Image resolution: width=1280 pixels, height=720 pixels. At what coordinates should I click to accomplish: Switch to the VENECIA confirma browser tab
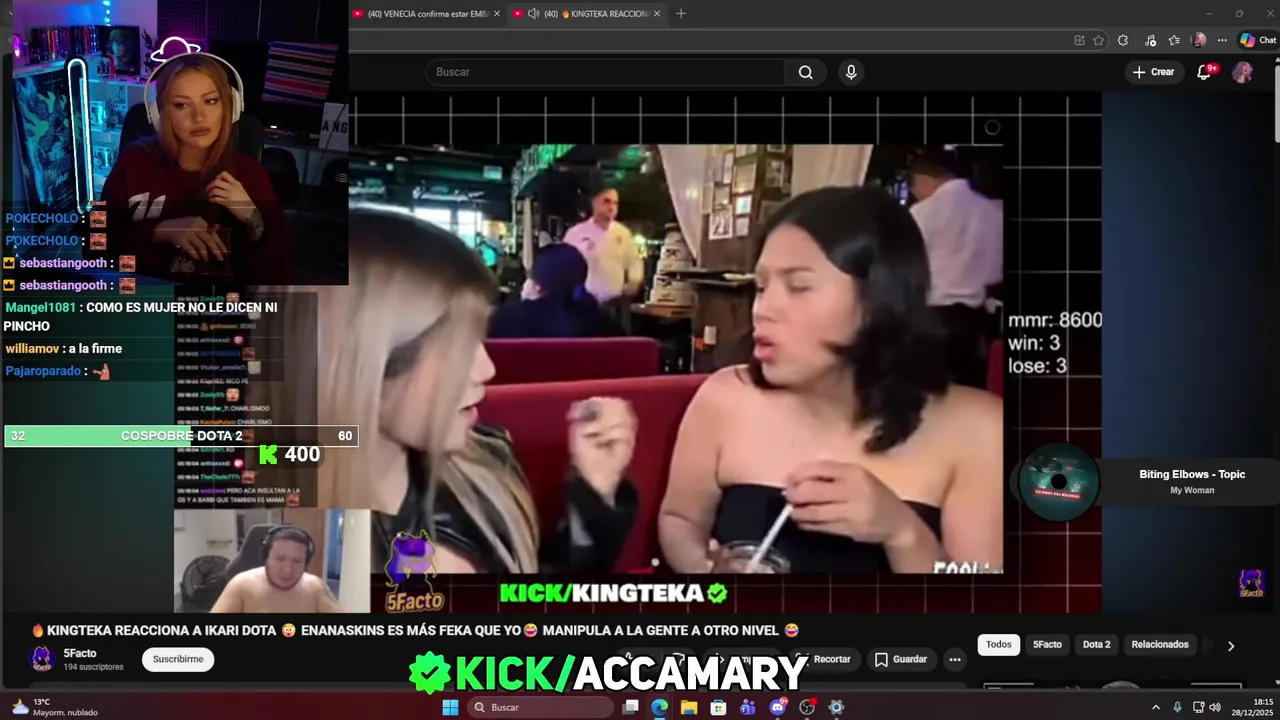(x=426, y=14)
